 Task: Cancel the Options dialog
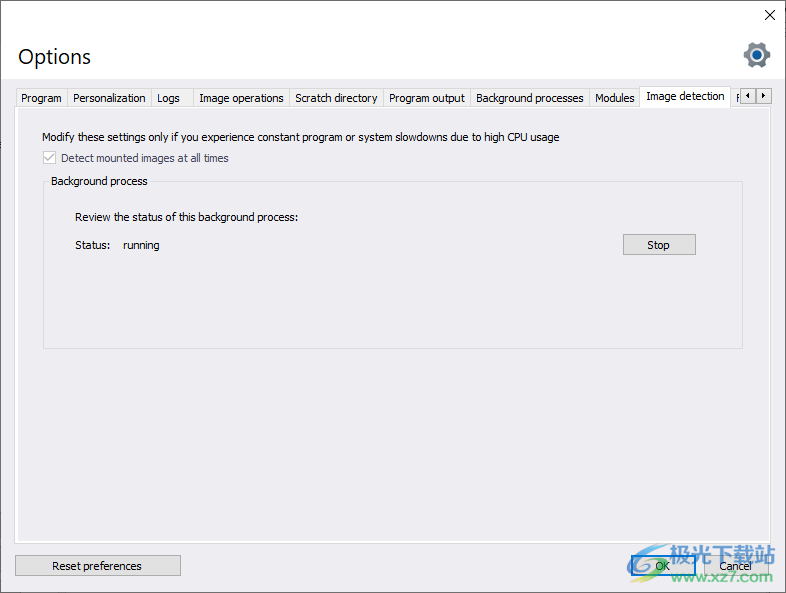(x=735, y=566)
